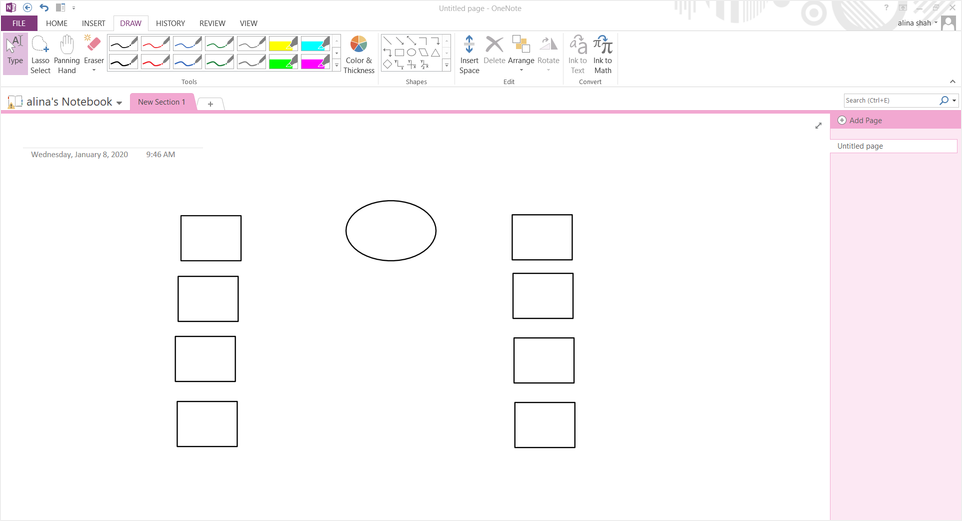This screenshot has height=521, width=962.
Task: Click the Insert Space tool
Action: (469, 54)
